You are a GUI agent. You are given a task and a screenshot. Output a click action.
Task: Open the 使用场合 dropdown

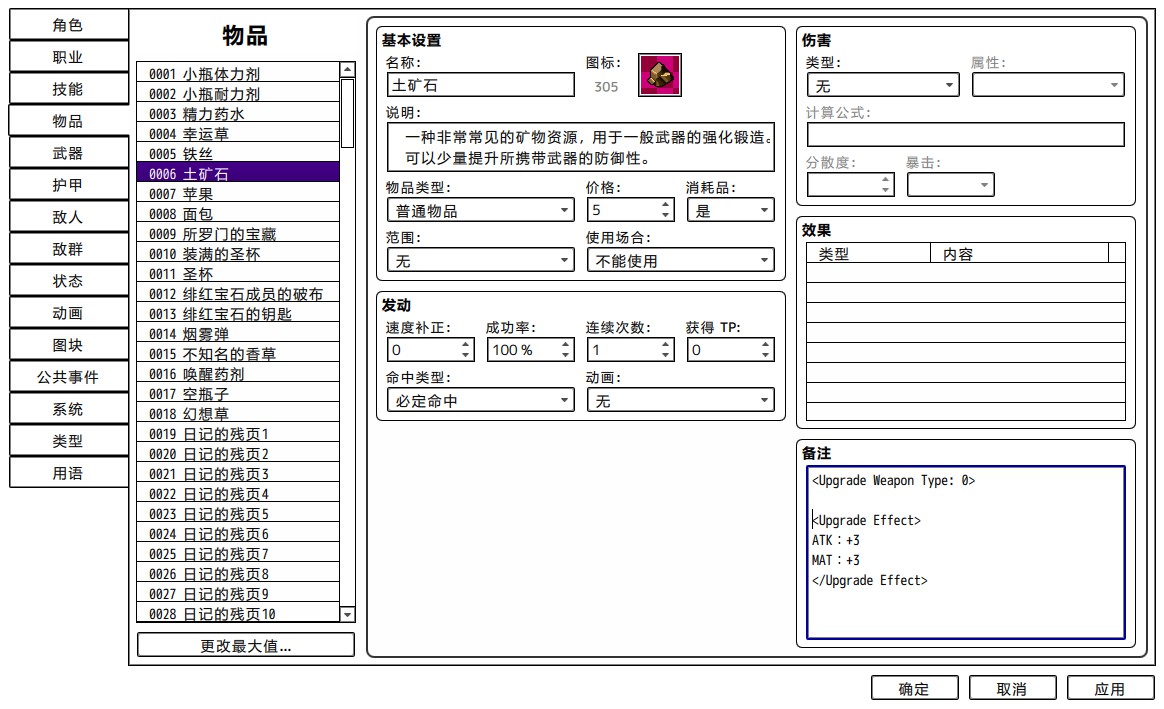pos(680,261)
